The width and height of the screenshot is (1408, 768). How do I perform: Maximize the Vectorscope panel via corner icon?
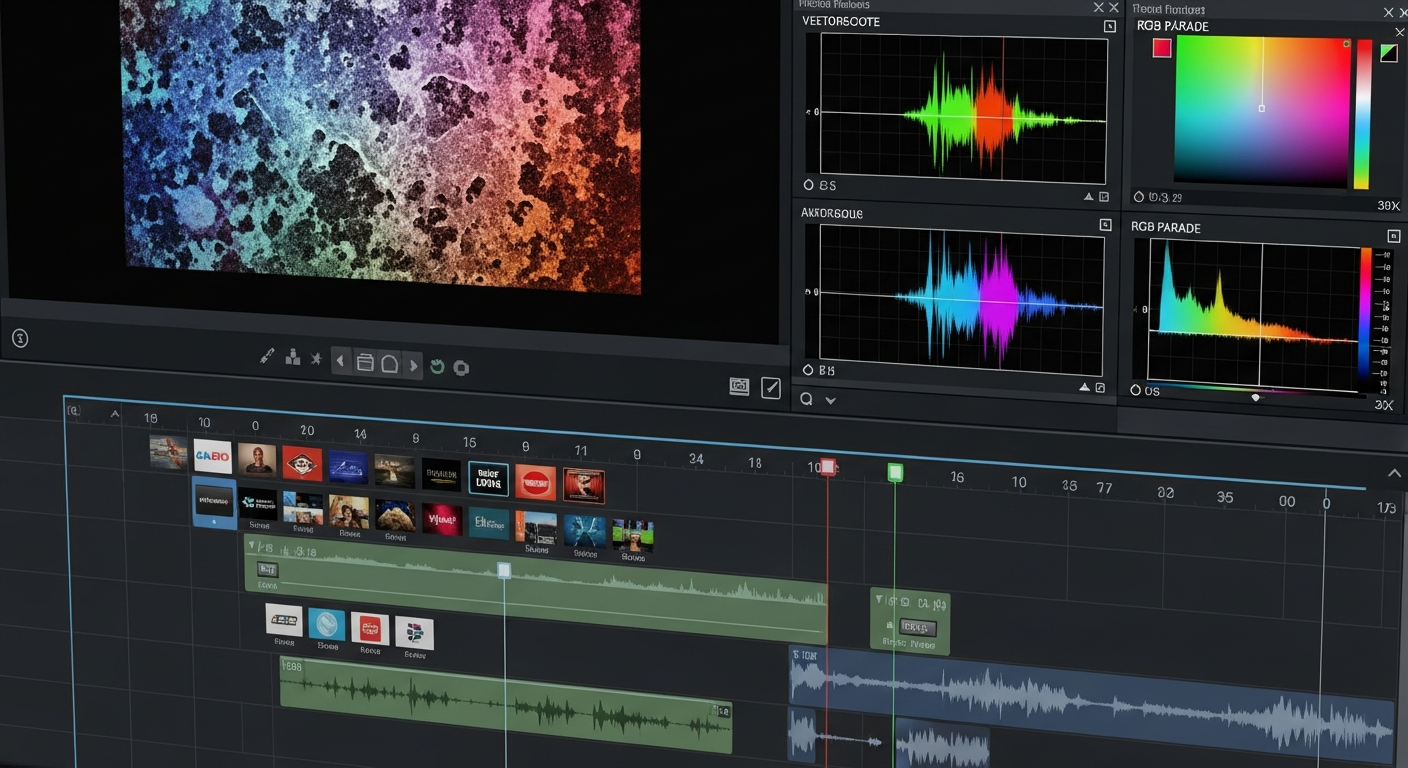[1109, 27]
